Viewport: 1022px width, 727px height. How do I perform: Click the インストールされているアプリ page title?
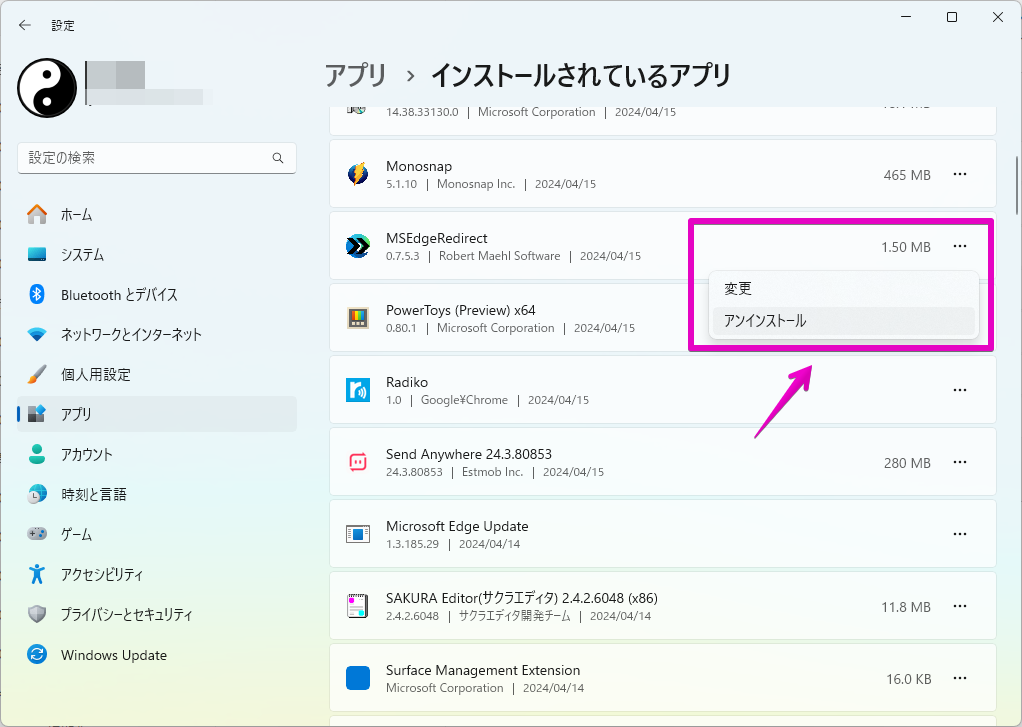[581, 76]
